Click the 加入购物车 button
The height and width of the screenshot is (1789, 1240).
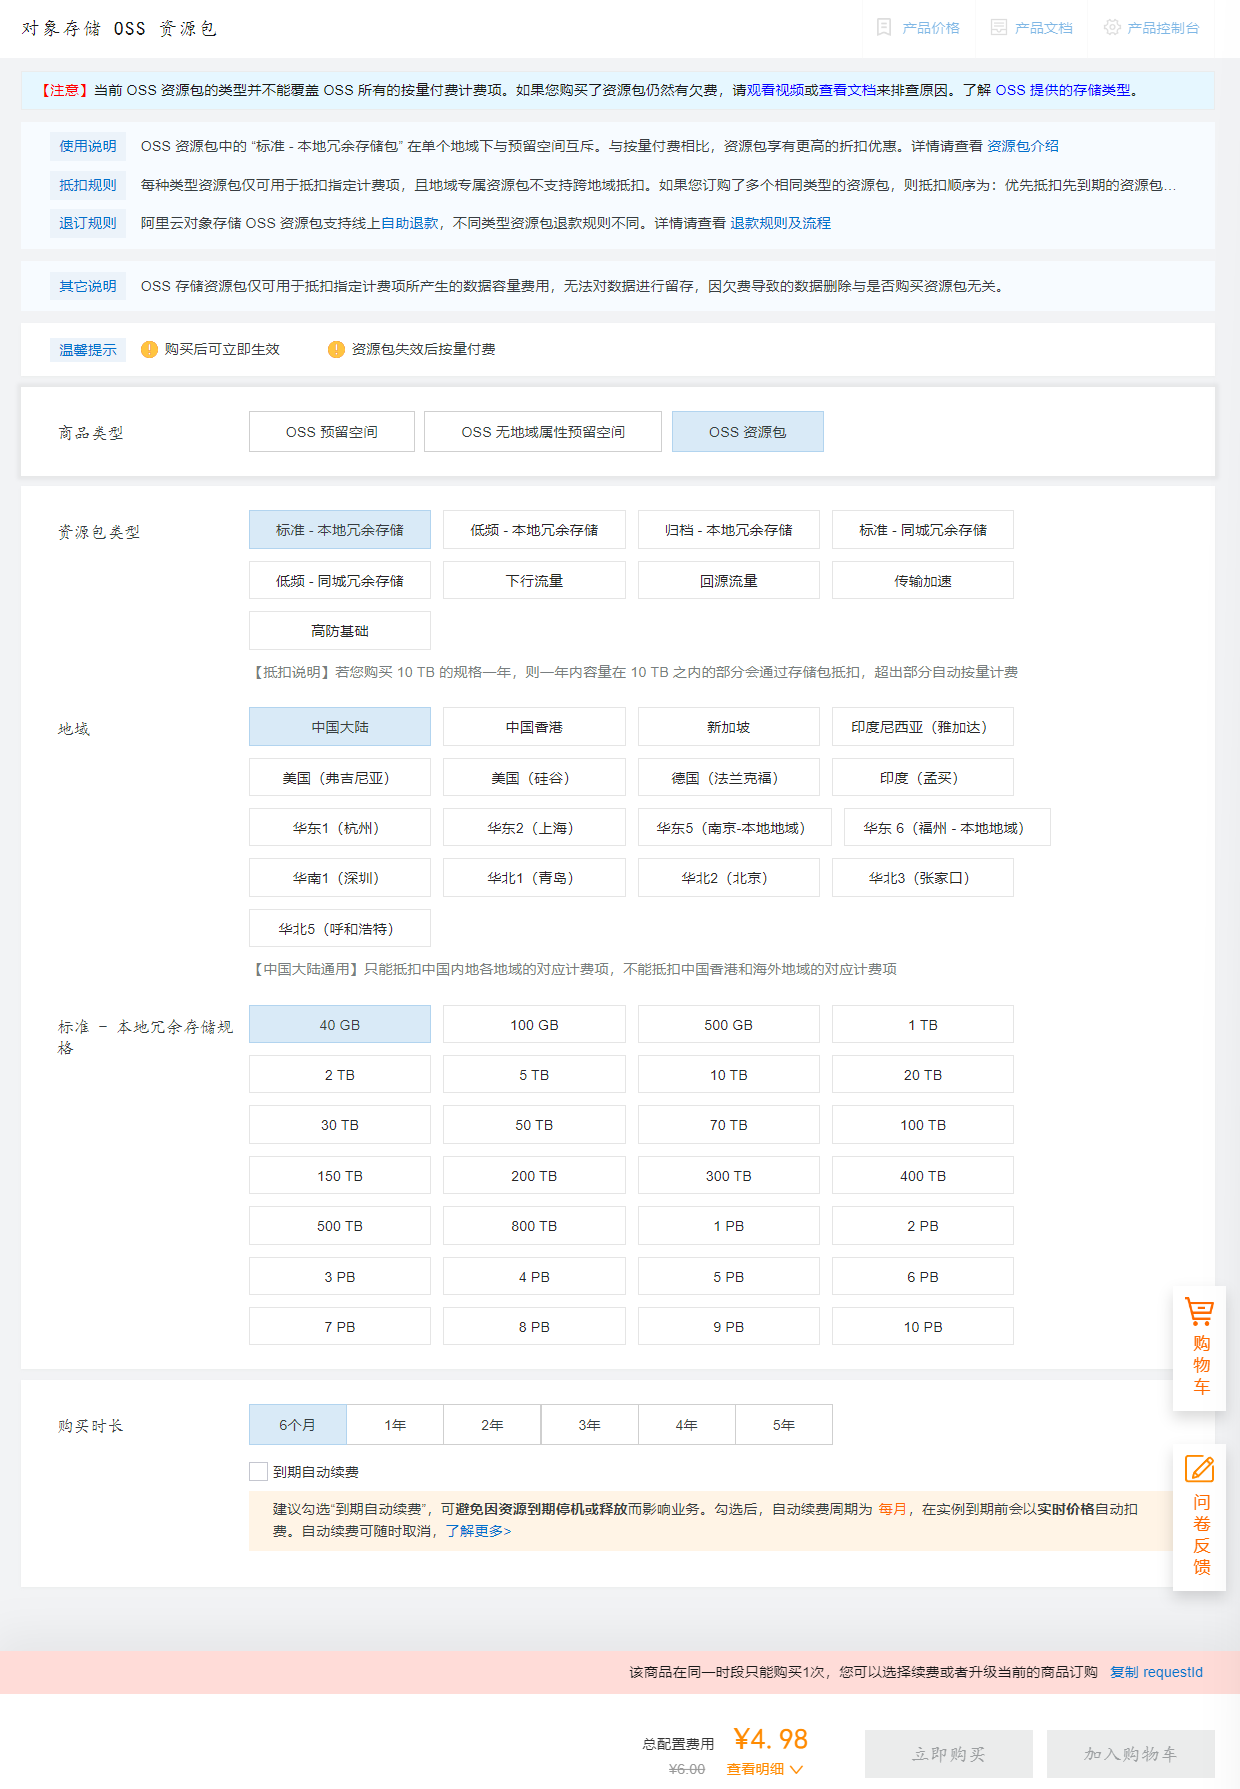tap(1131, 1754)
